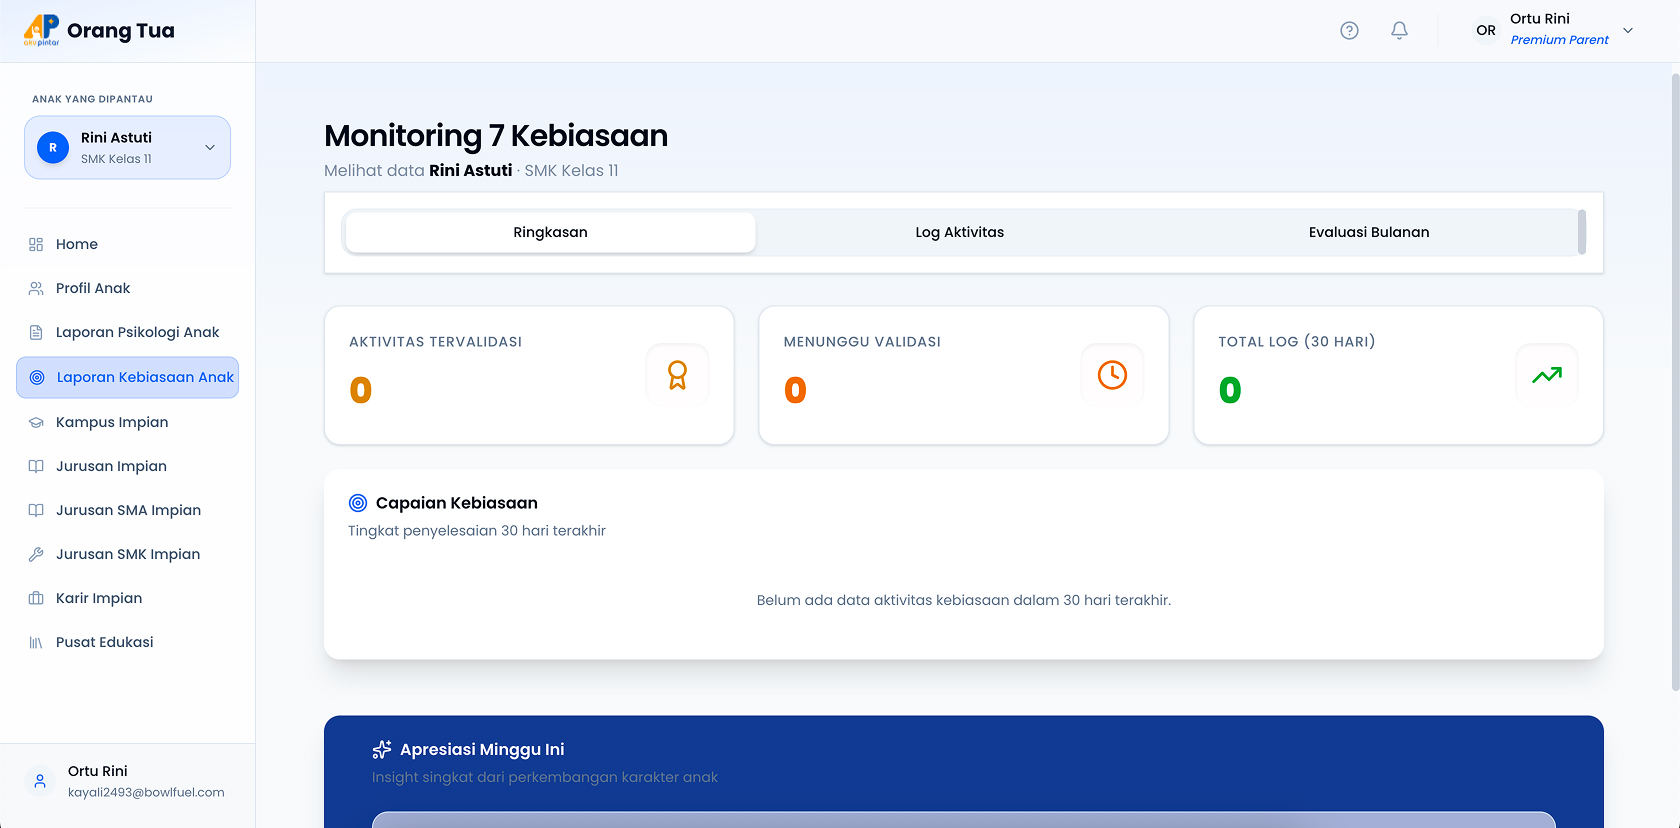Click the Apresiasi Minggu Ini heading
The image size is (1680, 828).
coord(482,750)
